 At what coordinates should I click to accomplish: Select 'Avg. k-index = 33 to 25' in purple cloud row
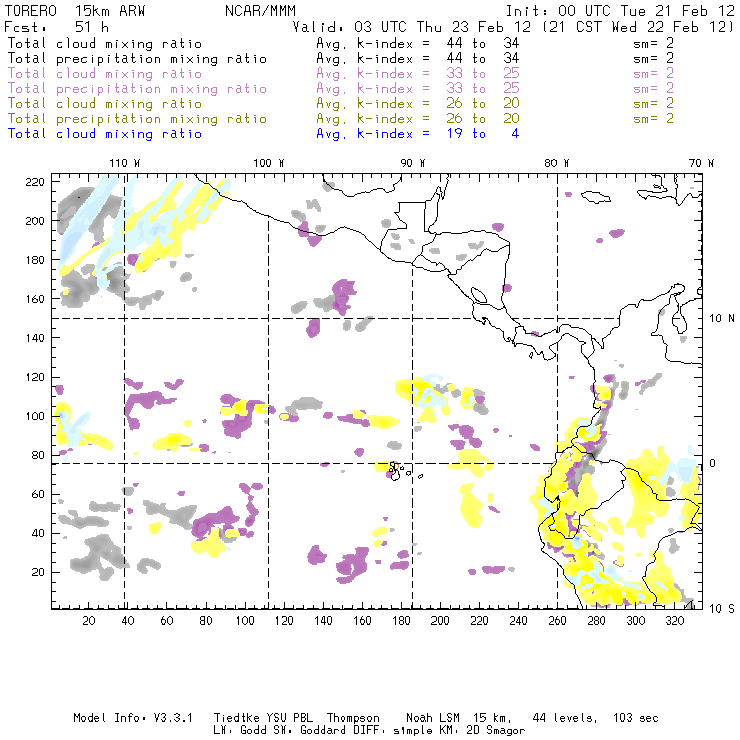418,74
